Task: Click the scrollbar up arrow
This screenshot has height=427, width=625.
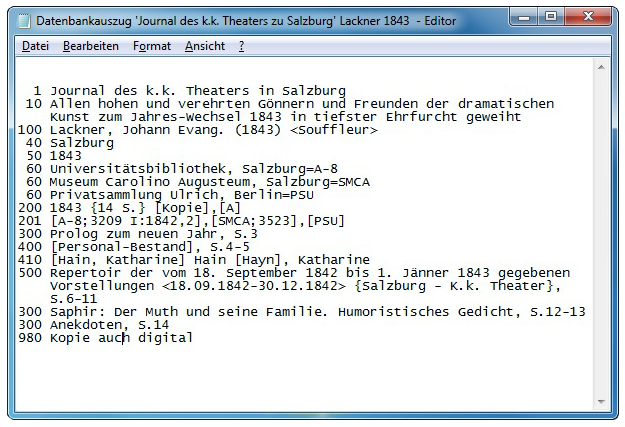Action: (x=601, y=67)
